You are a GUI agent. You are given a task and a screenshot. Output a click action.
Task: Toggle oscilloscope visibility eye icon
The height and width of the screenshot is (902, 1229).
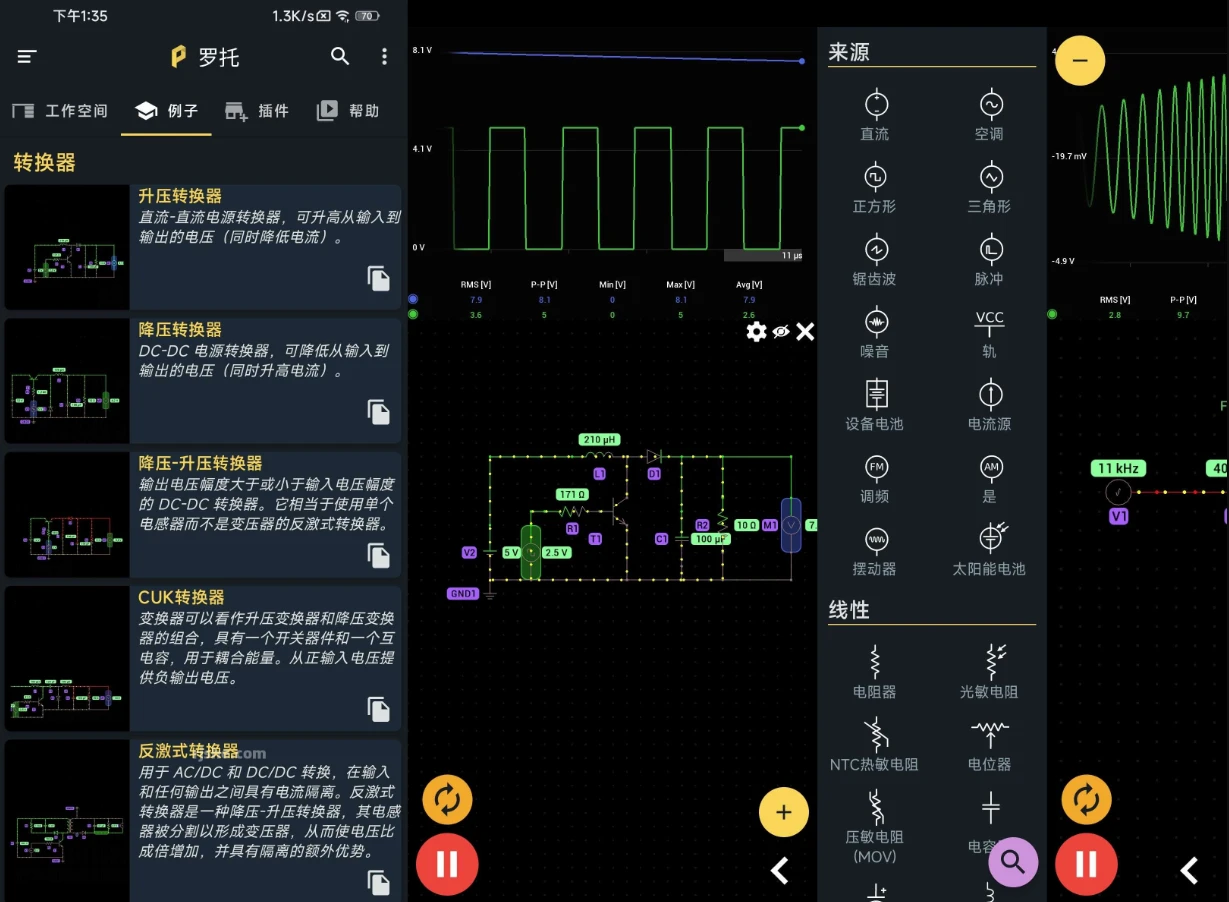781,331
